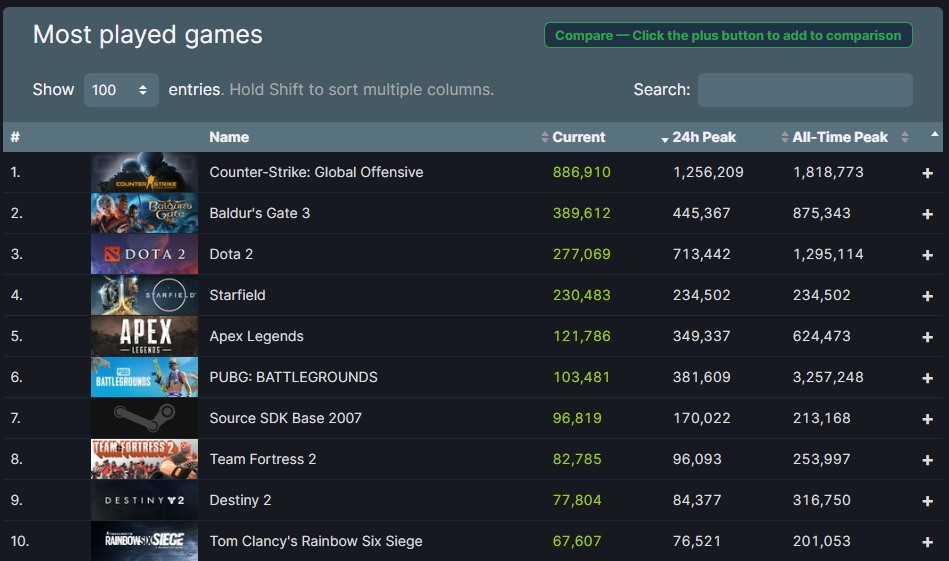The width and height of the screenshot is (949, 561).
Task: Add Dota 2 to comparison list
Action: click(927, 255)
